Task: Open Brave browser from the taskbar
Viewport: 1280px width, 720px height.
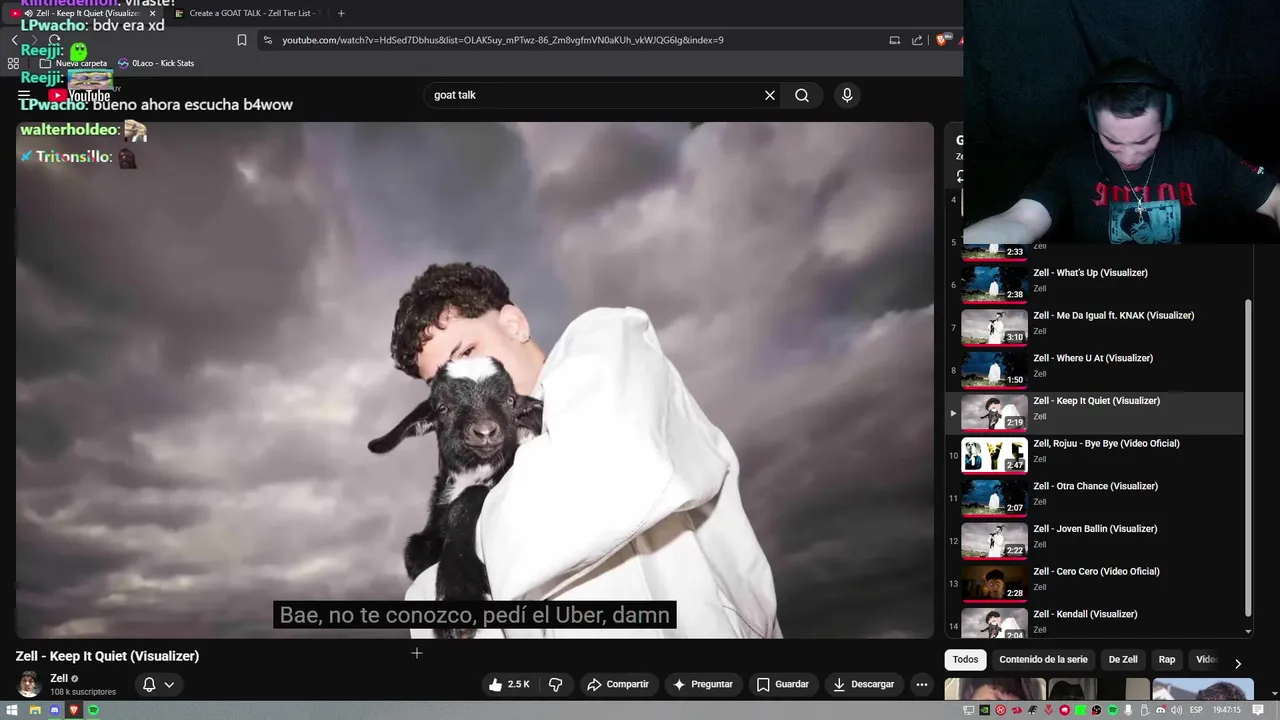Action: pyautogui.click(x=74, y=710)
